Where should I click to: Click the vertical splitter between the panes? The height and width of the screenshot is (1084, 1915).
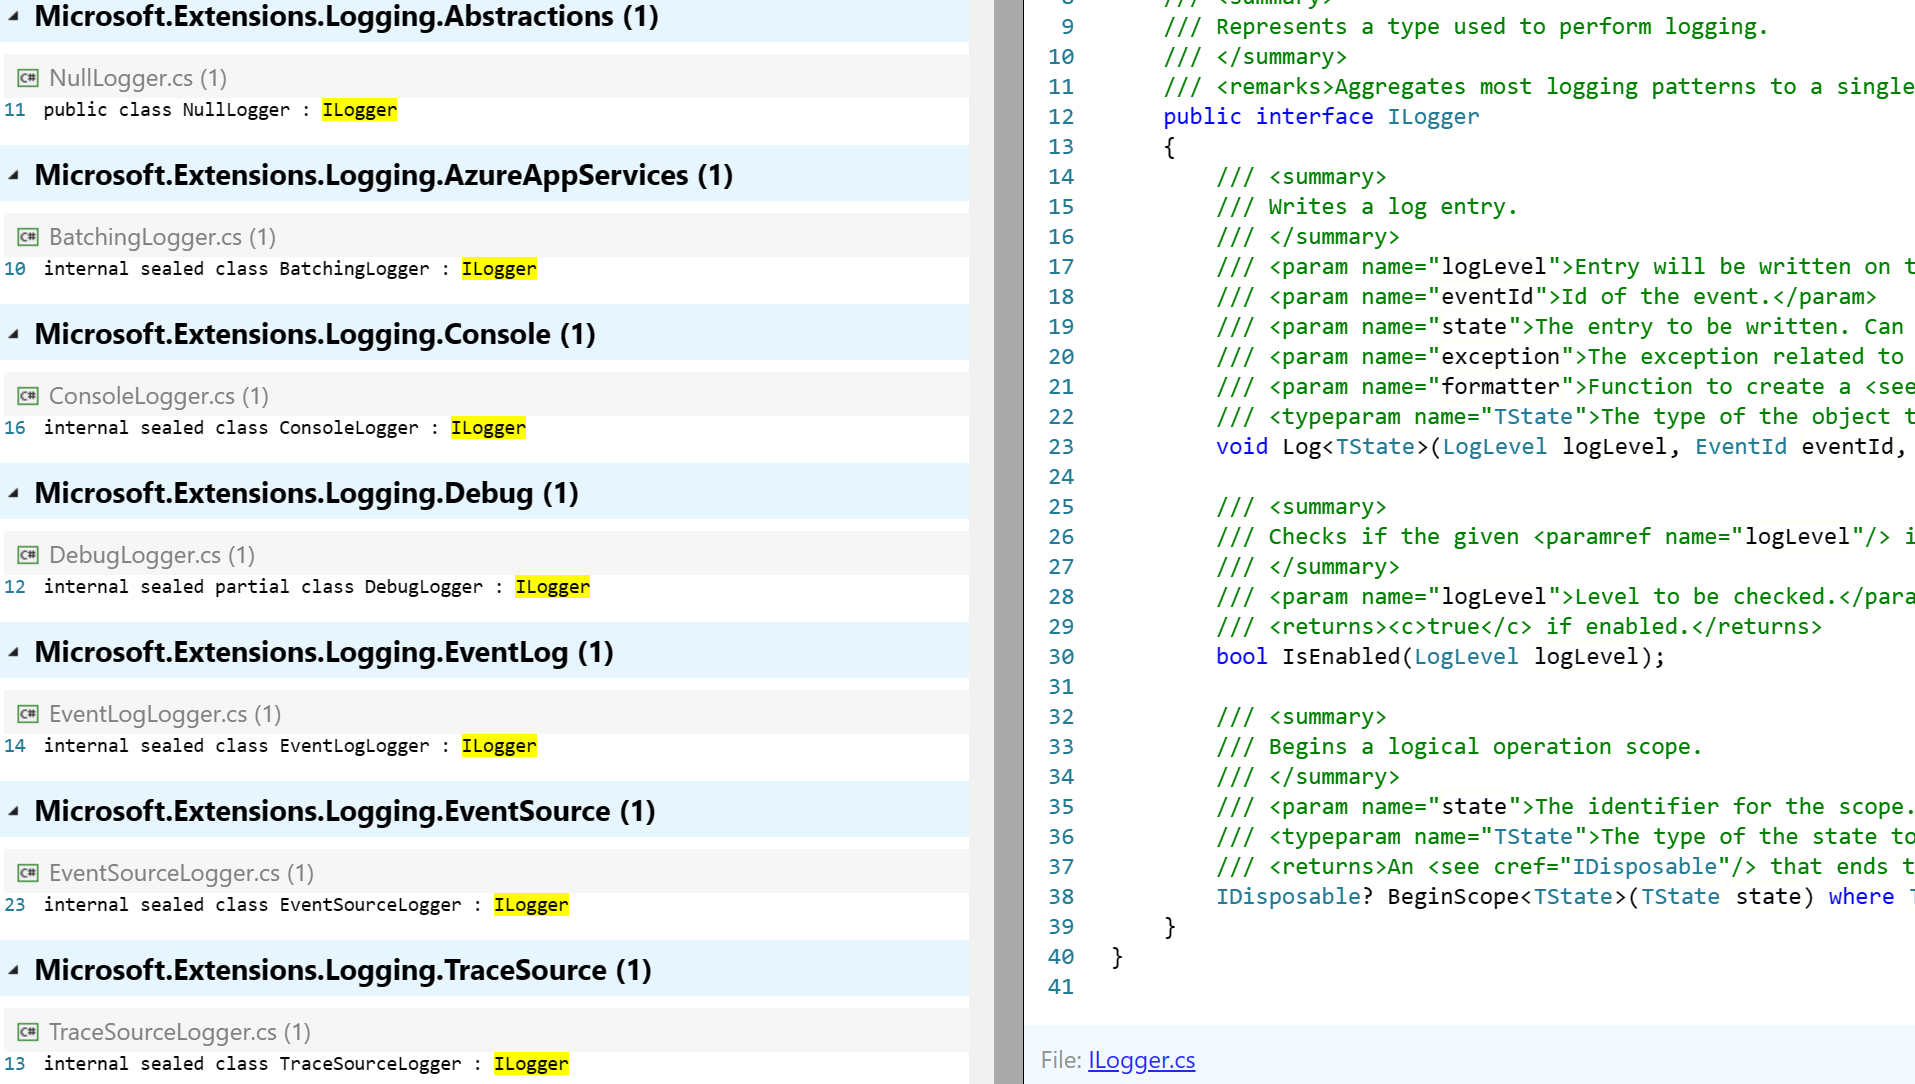[x=1008, y=542]
